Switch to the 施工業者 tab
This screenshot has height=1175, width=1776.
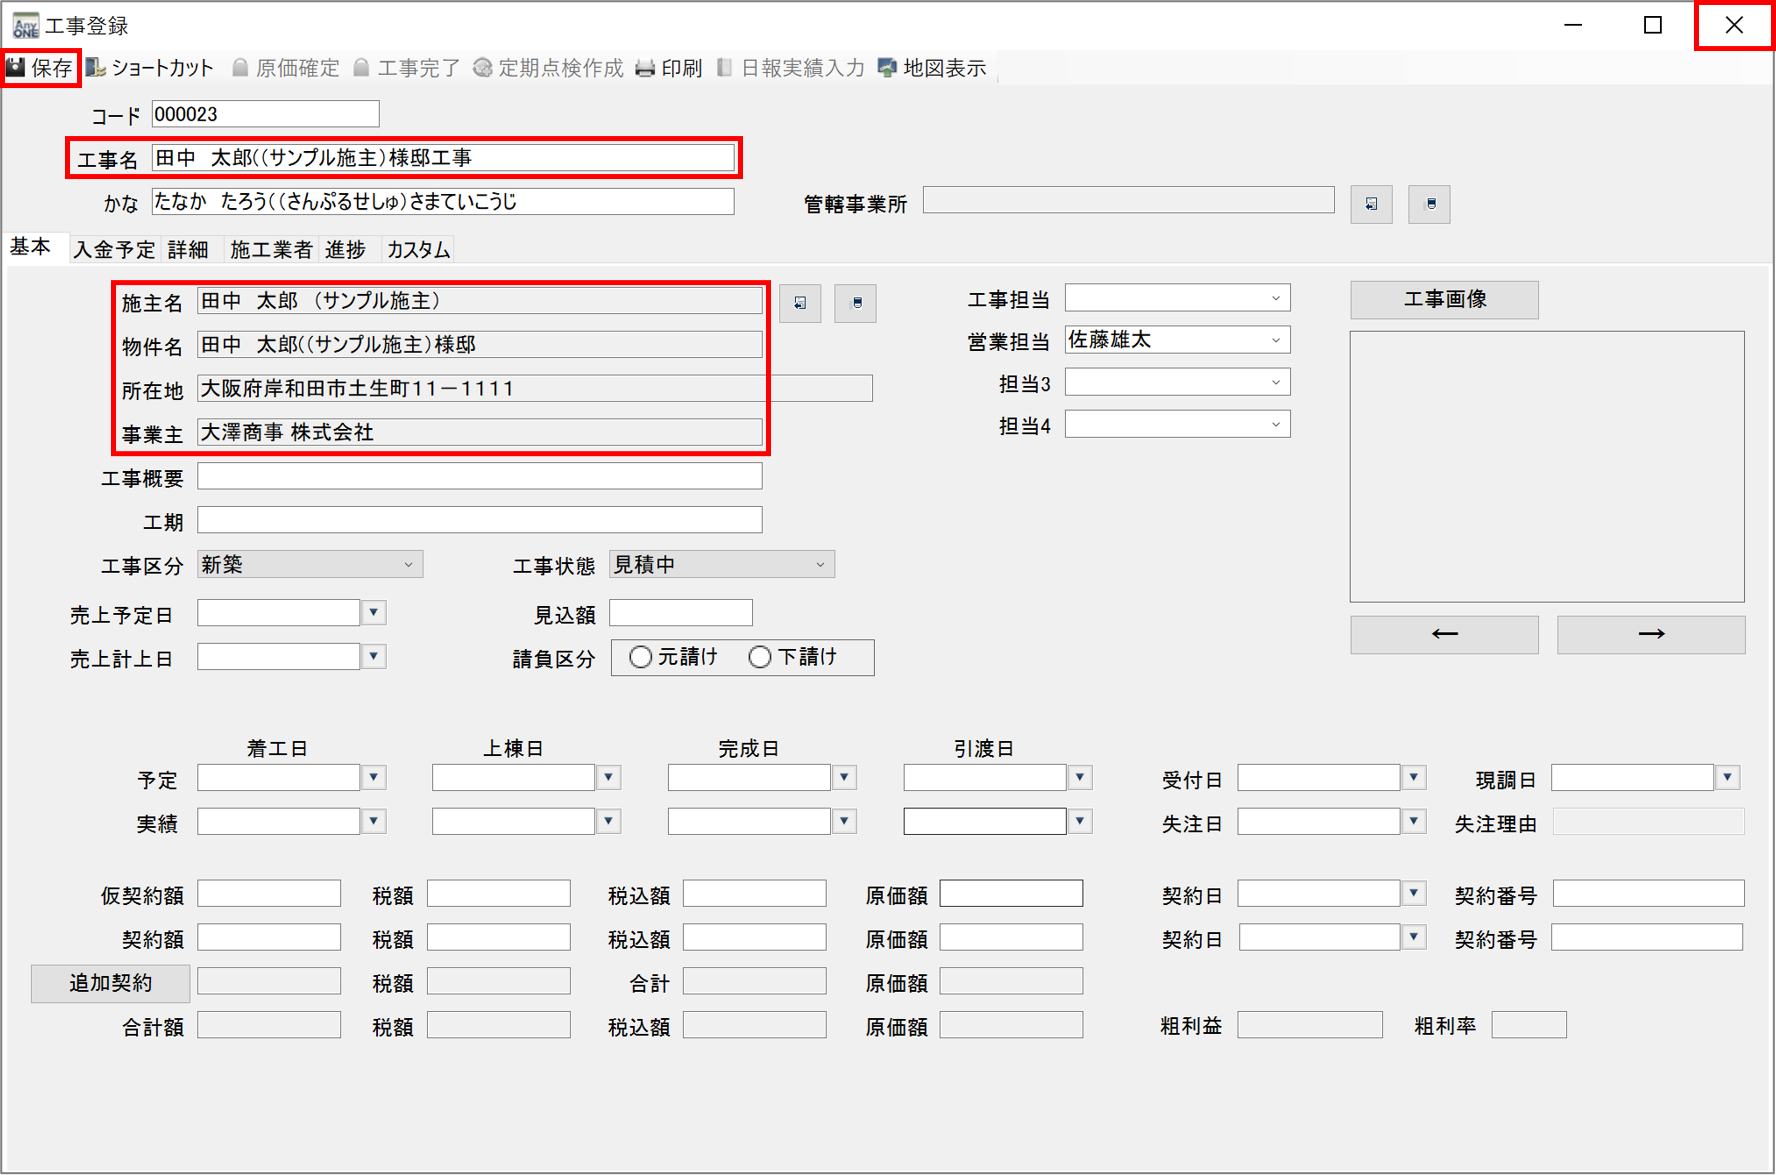tap(270, 250)
